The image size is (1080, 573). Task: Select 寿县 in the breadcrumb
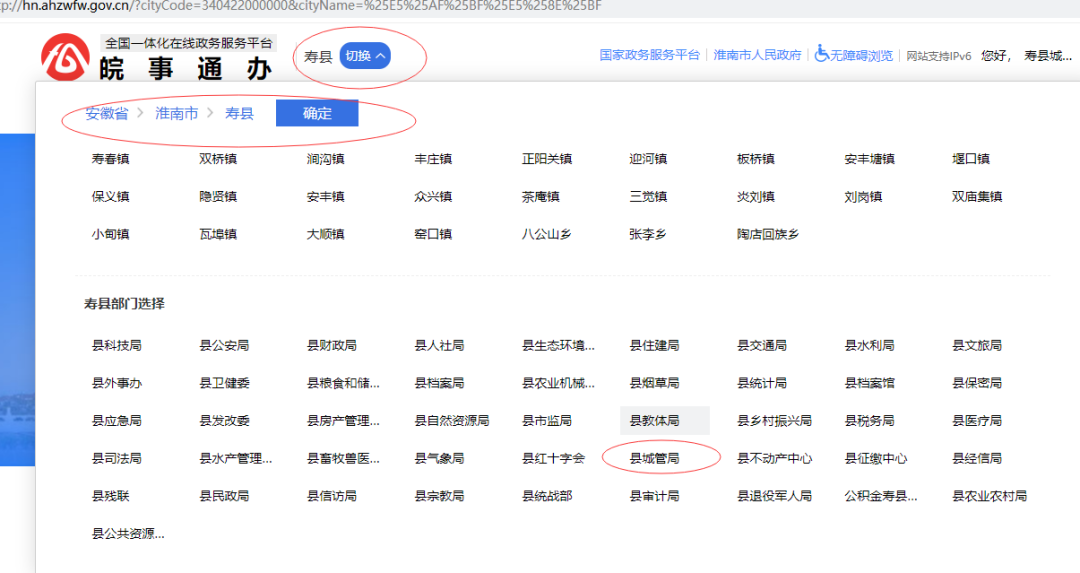[239, 114]
